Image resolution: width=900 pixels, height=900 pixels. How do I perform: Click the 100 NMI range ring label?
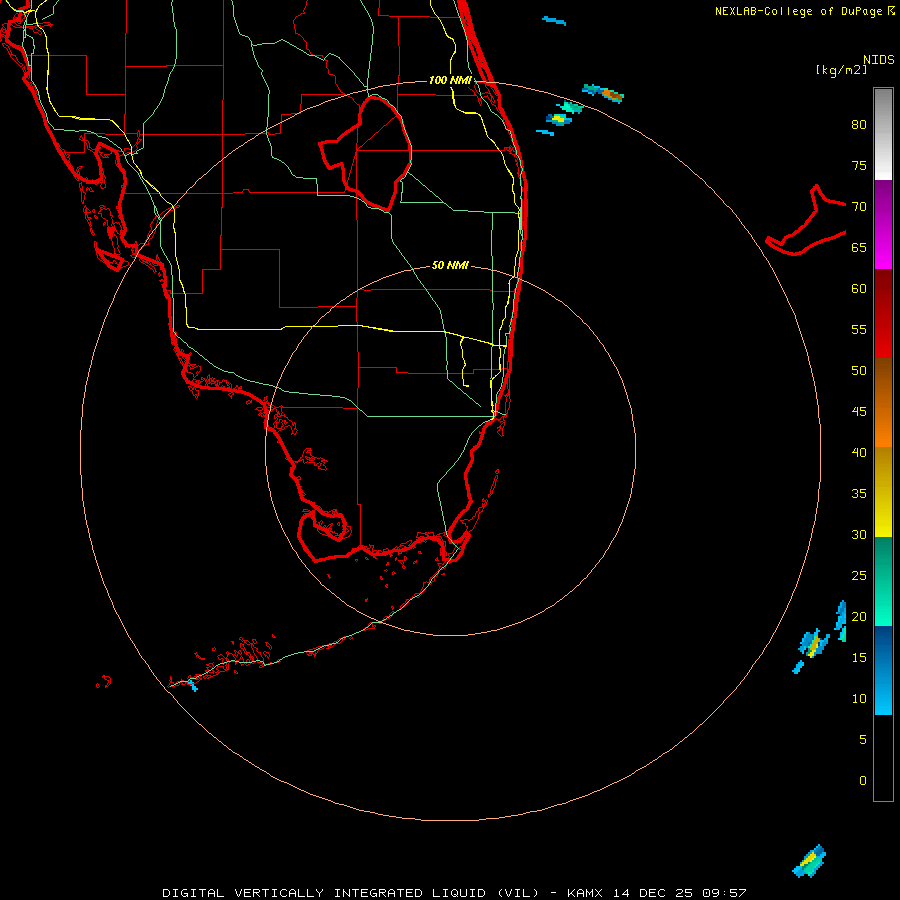coord(450,80)
